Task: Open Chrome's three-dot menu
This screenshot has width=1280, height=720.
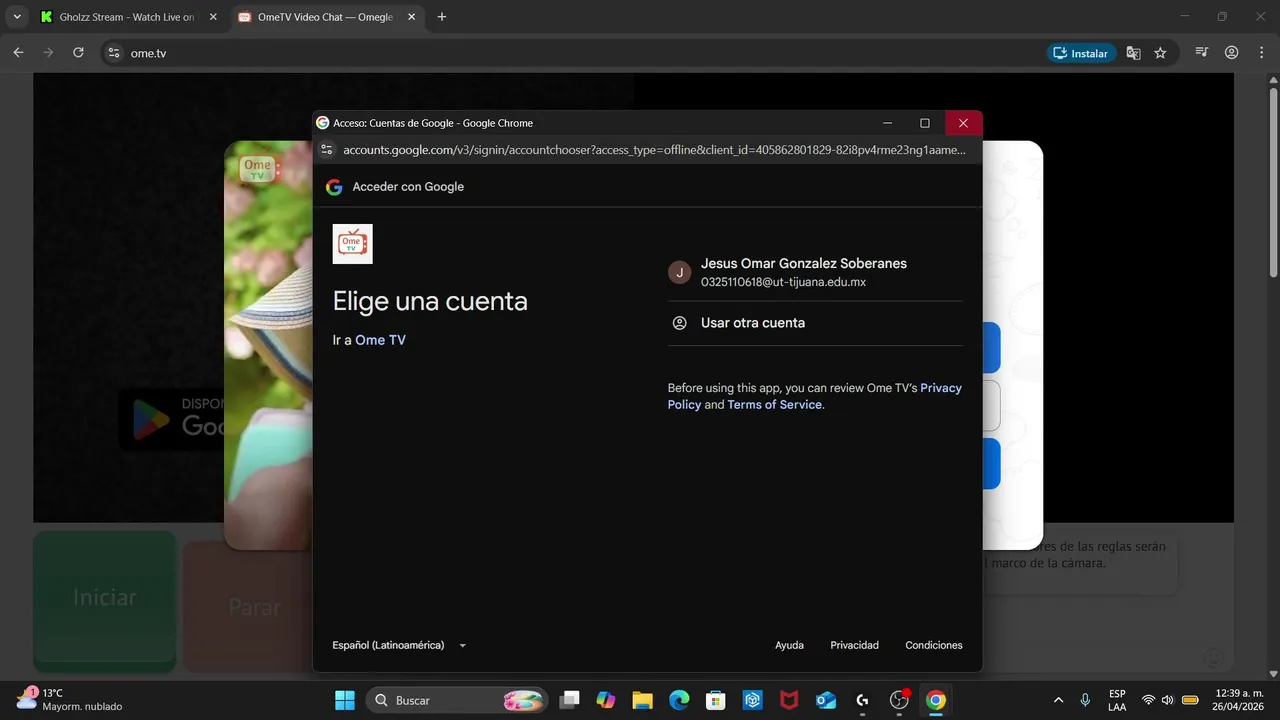Action: click(x=1261, y=53)
